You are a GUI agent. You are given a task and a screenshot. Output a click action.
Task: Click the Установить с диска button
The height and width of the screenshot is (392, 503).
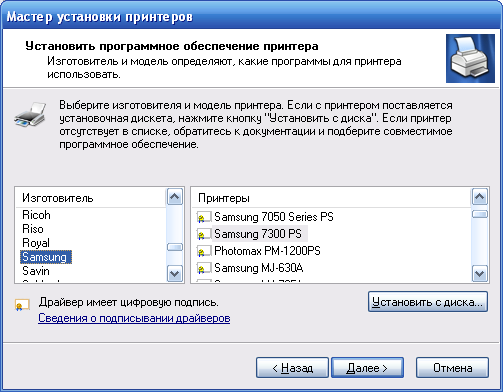428,302
